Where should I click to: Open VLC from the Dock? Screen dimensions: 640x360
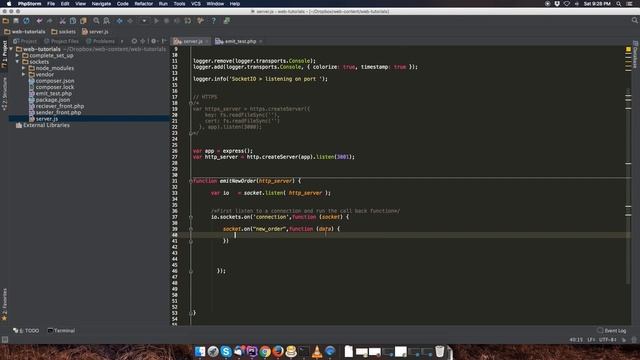click(x=317, y=351)
